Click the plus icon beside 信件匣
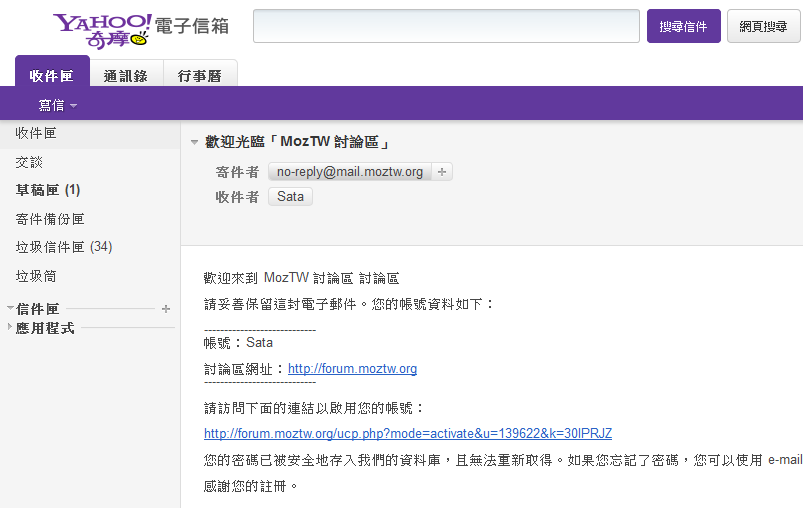Image resolution: width=803 pixels, height=508 pixels. click(x=166, y=309)
